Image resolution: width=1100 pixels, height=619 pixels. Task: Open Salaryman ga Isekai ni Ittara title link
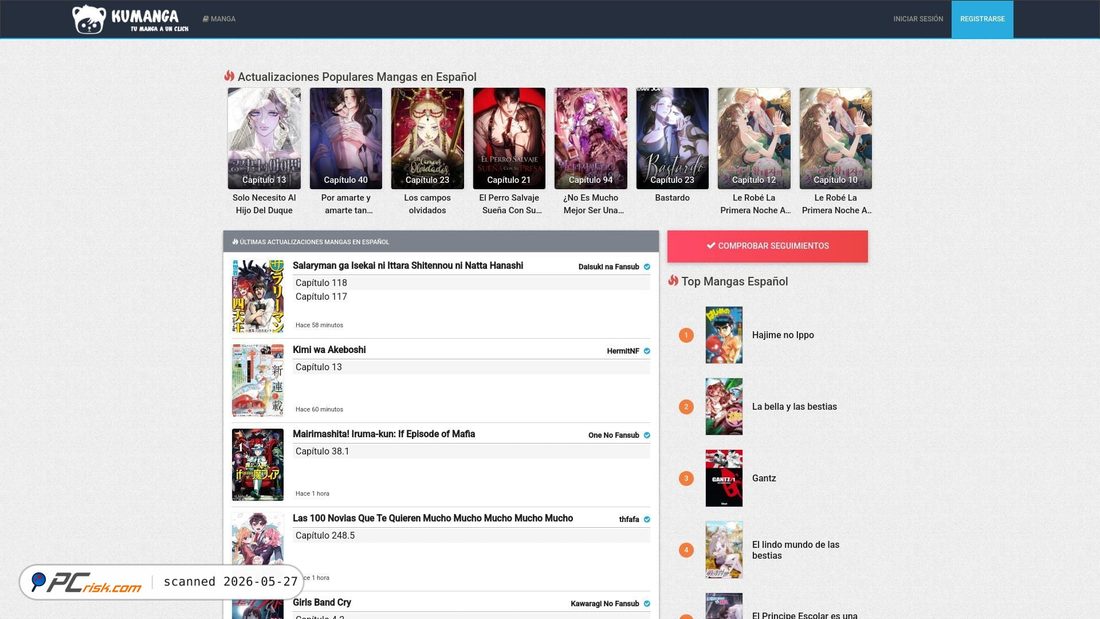click(408, 265)
